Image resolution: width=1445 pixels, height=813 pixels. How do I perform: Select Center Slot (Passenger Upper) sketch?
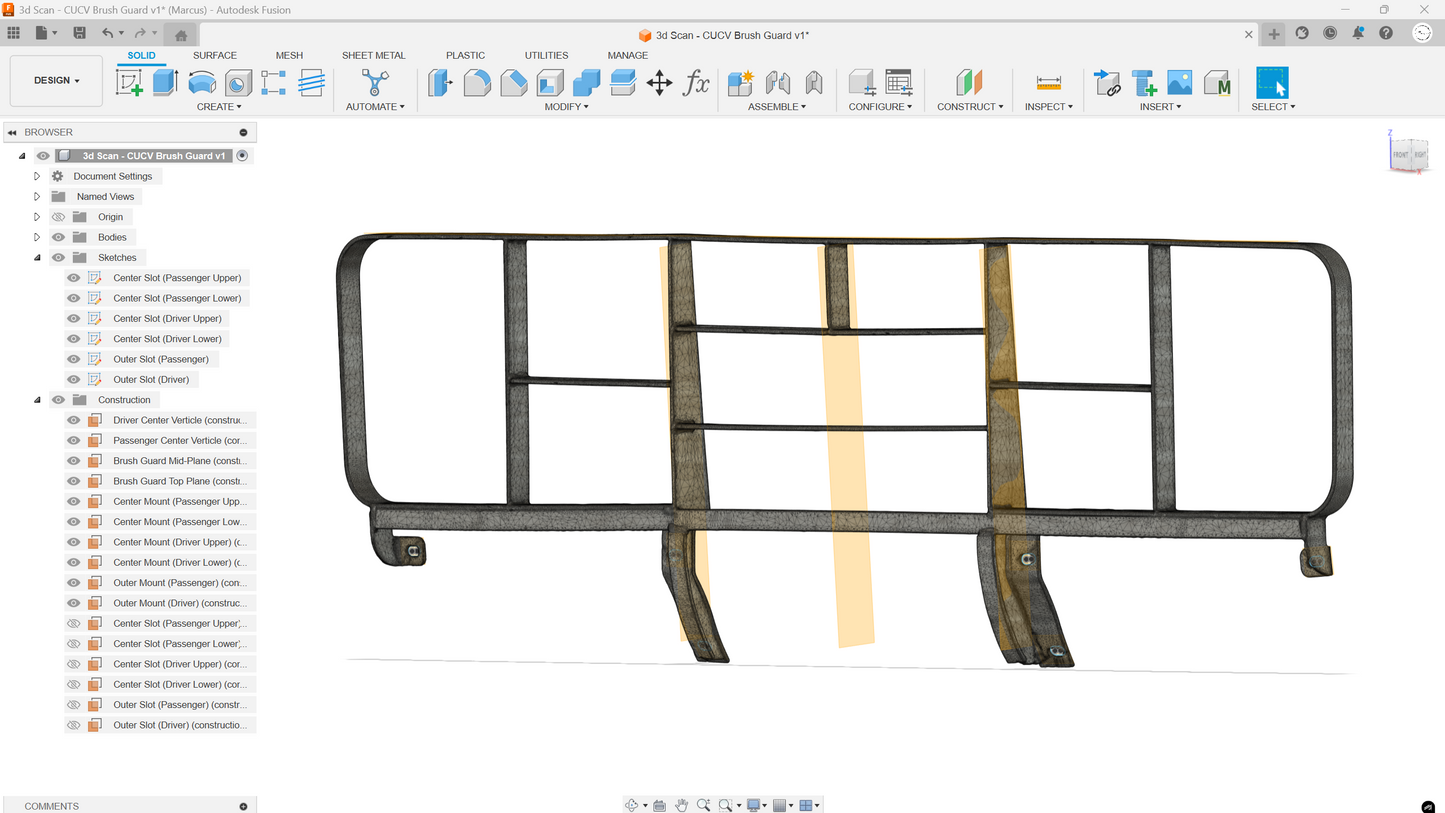177,278
